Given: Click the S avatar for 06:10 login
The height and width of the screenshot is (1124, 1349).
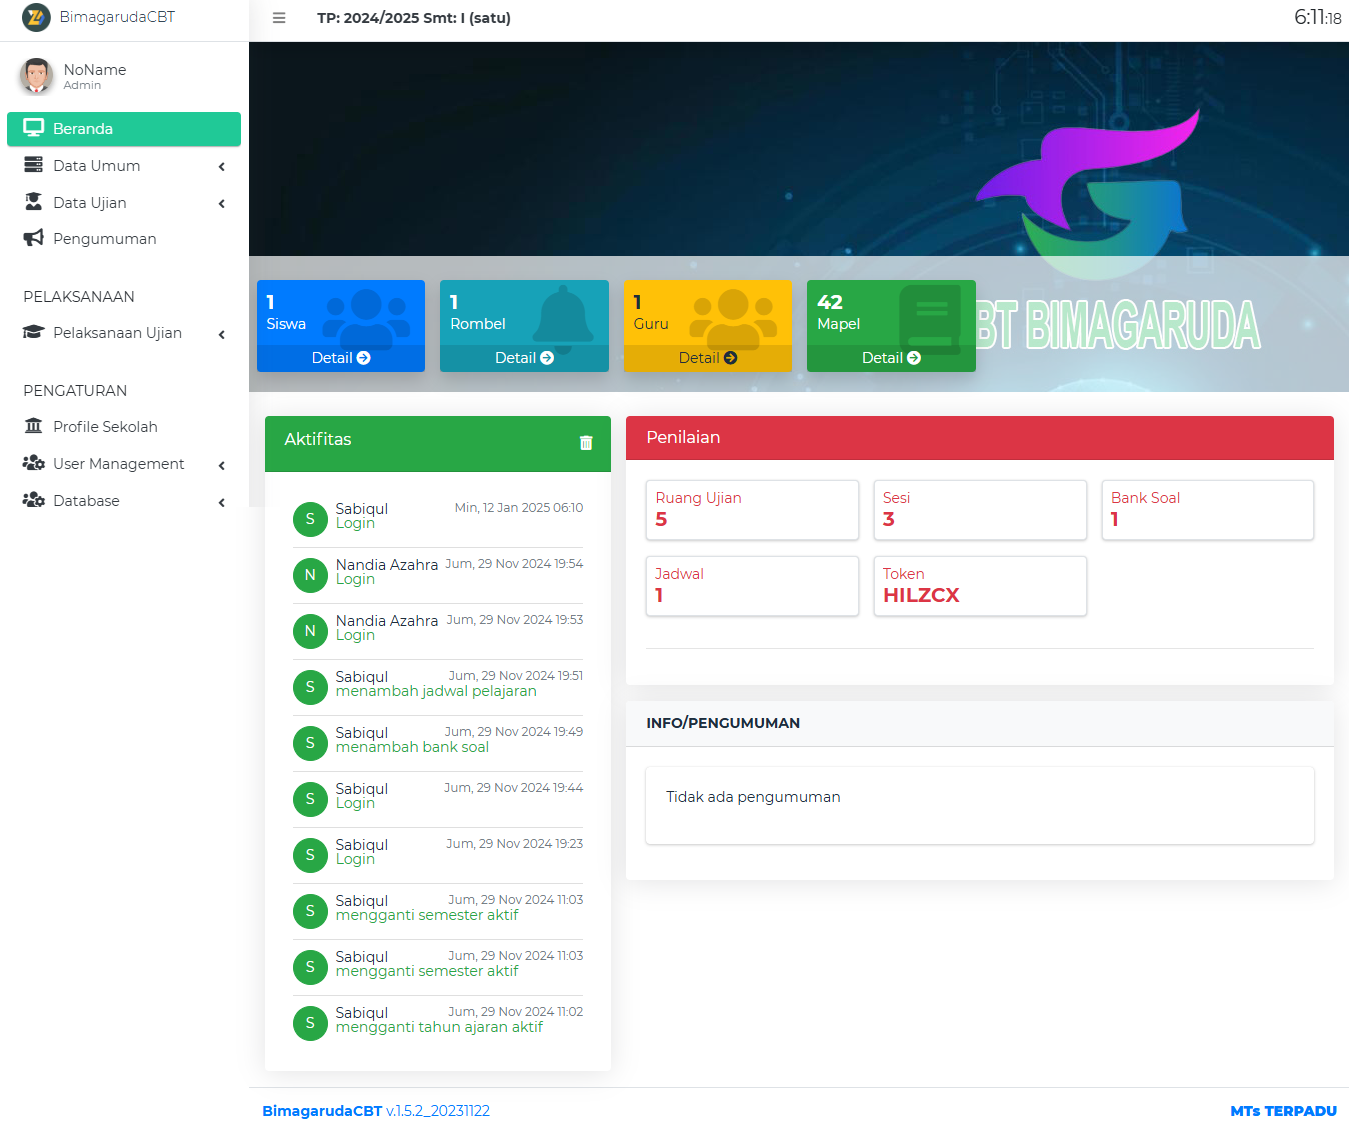Looking at the screenshot, I should 310,519.
